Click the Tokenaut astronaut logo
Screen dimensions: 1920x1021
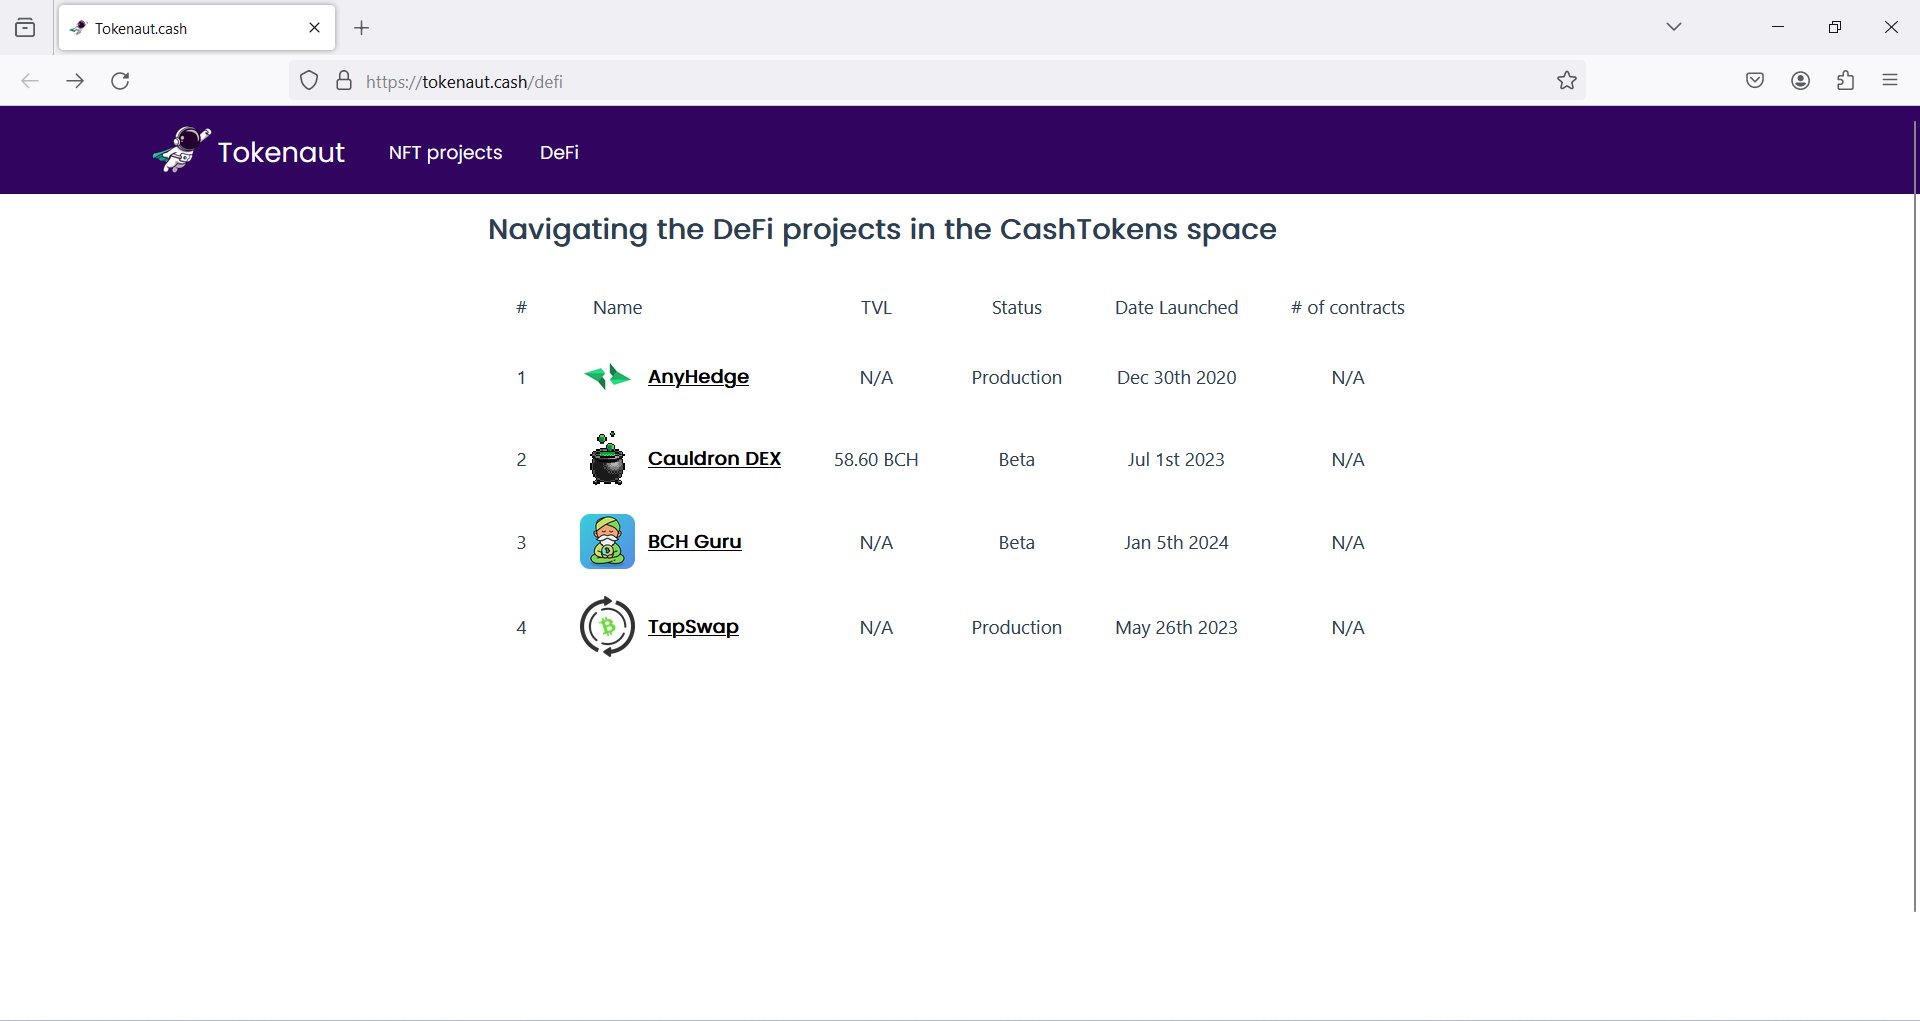182,150
